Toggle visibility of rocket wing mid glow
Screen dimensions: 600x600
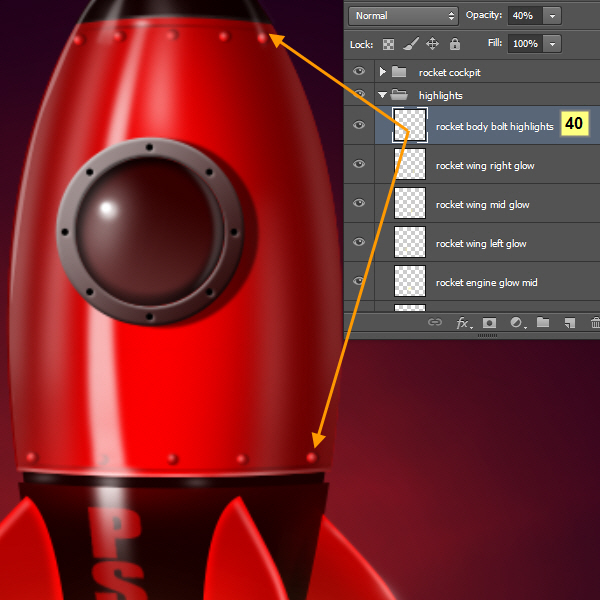[x=359, y=204]
